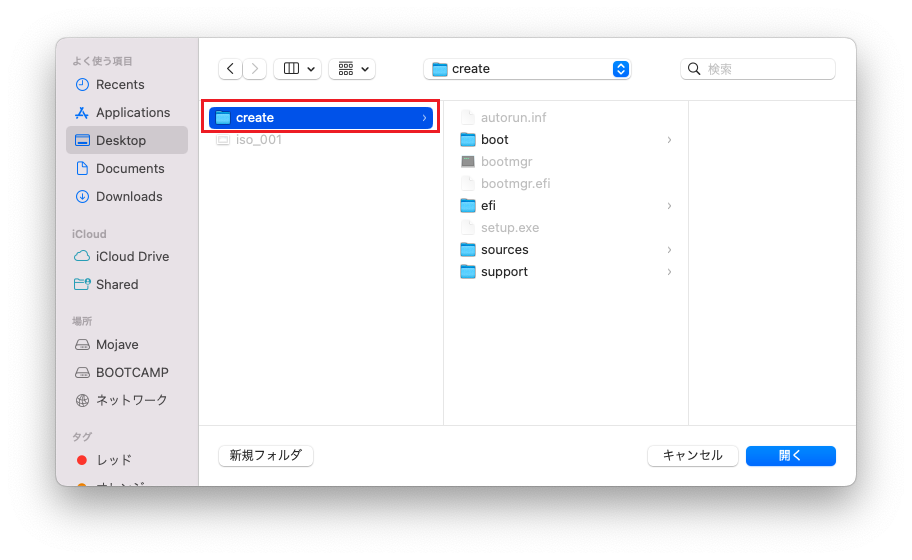The width and height of the screenshot is (912, 560).
Task: Click the efi folder icon
Action: click(x=468, y=205)
